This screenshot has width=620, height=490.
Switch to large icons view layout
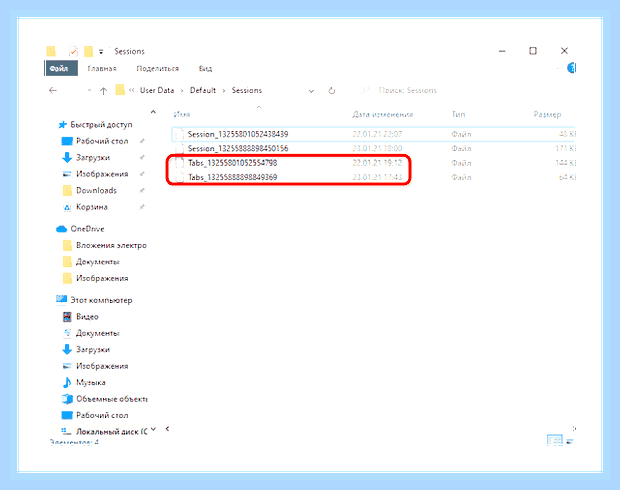click(570, 441)
